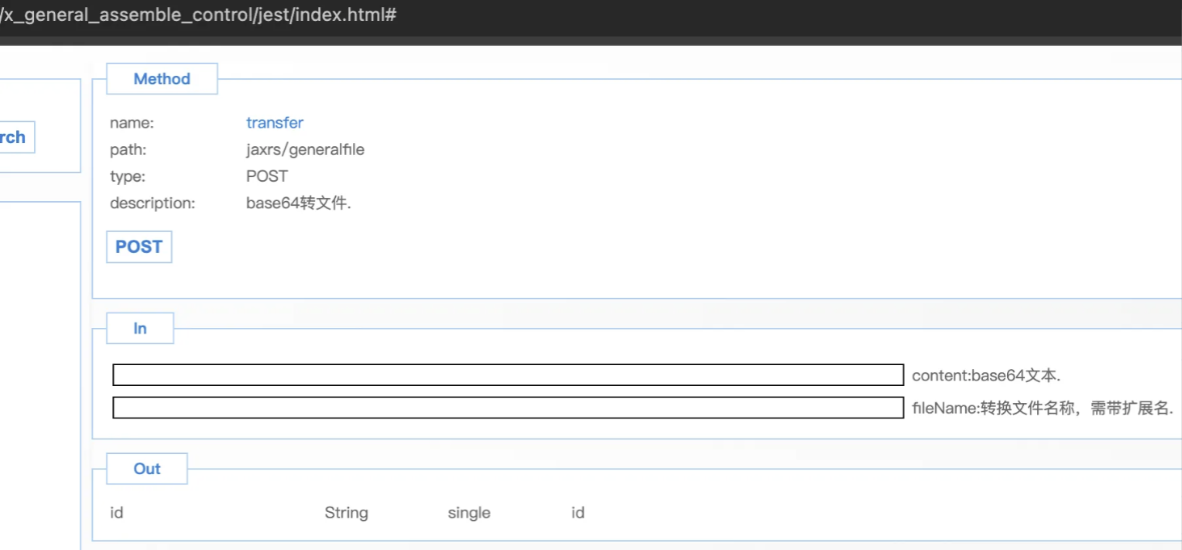The height and width of the screenshot is (550, 1182).
Task: Select the "Method" section legend
Action: (x=161, y=79)
